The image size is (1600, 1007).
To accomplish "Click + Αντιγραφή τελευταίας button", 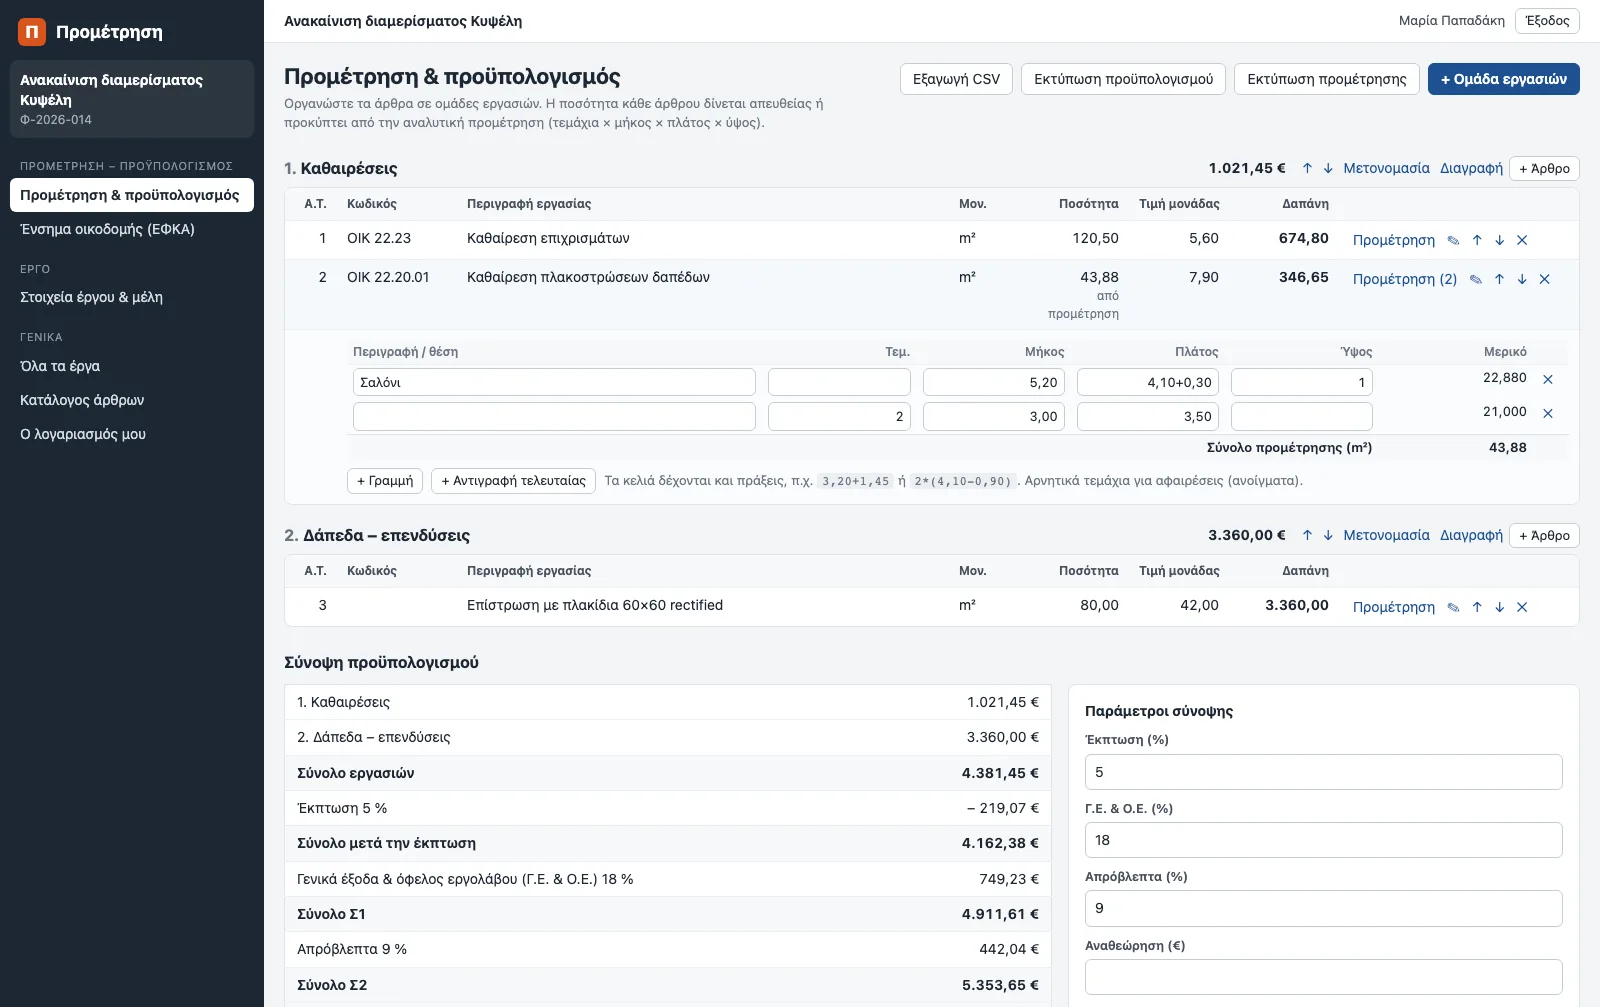I will click(x=514, y=481).
